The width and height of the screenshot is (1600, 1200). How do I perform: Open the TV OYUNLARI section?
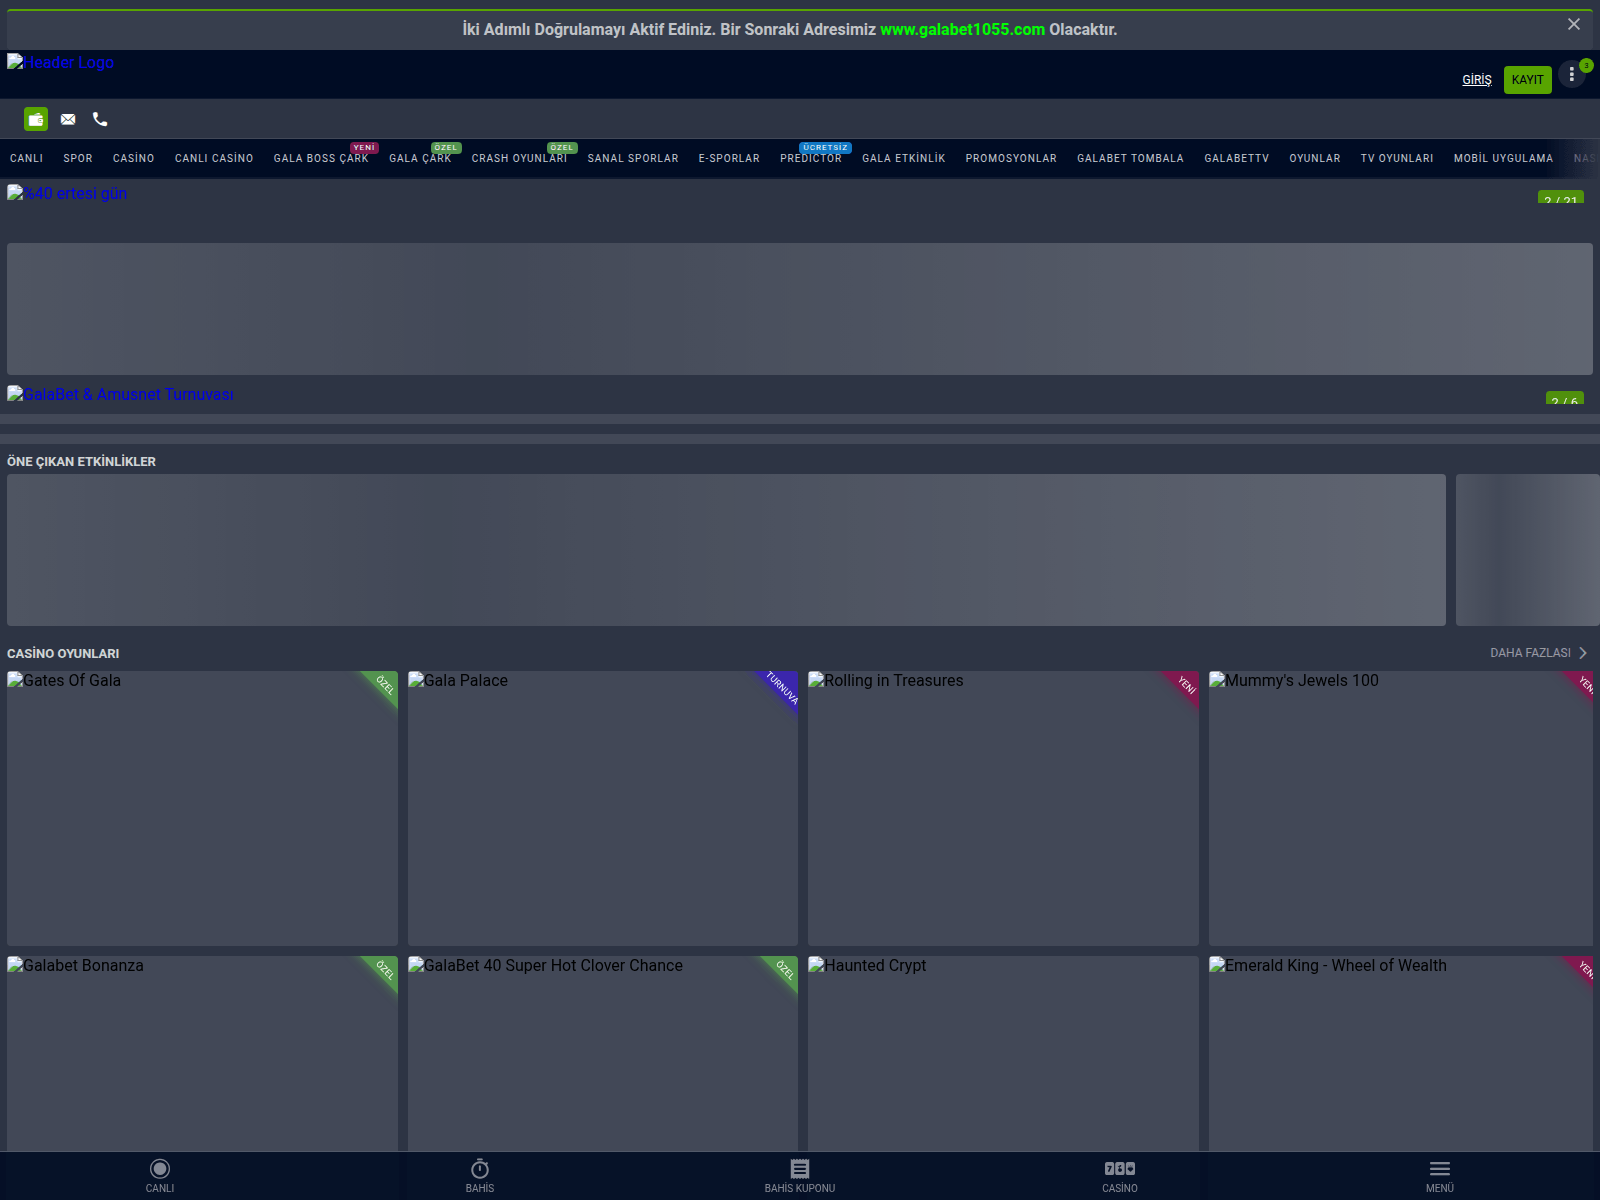coord(1397,158)
